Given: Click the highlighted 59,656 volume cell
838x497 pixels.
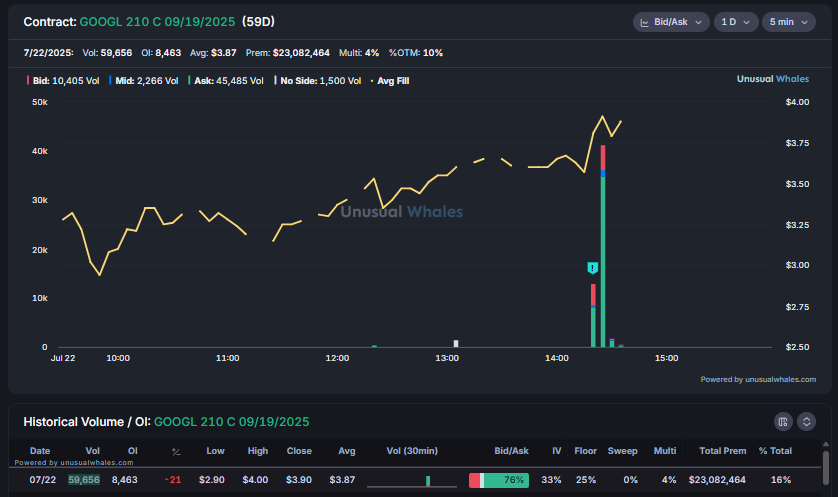Looking at the screenshot, I should coord(84,480).
